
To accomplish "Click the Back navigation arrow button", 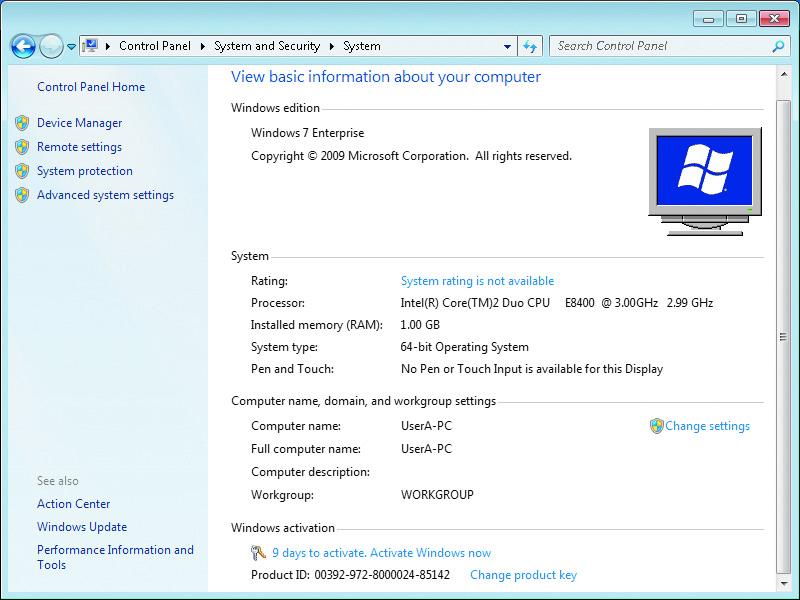I will coord(23,46).
